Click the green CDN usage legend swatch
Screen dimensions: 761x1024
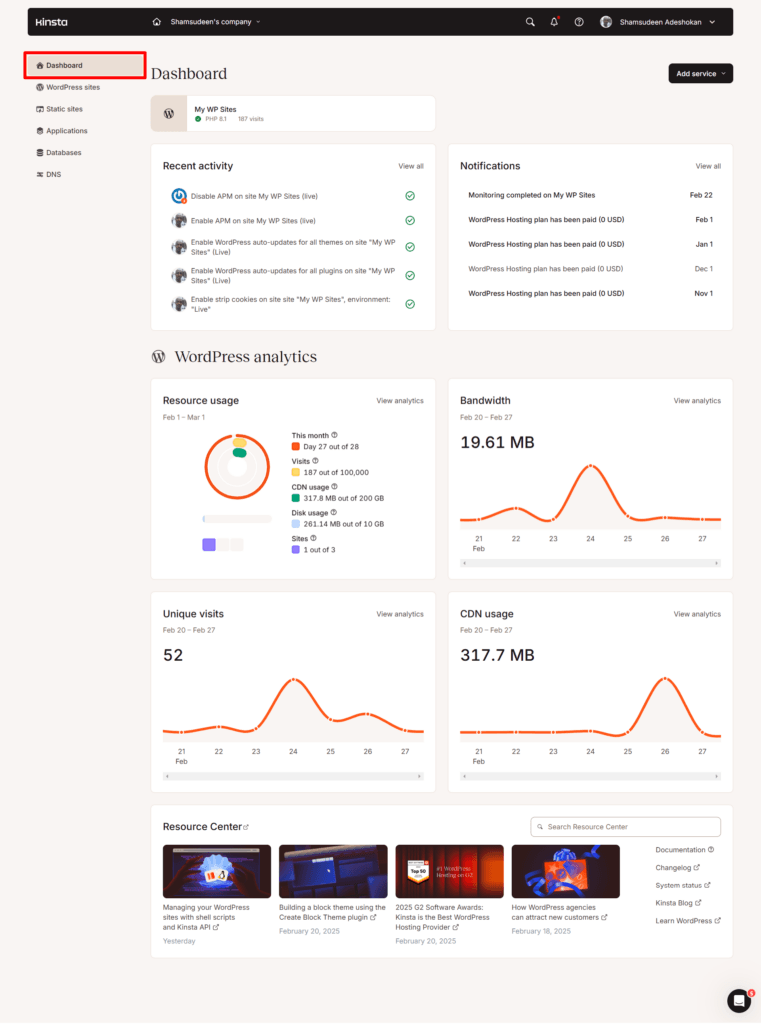(295, 498)
